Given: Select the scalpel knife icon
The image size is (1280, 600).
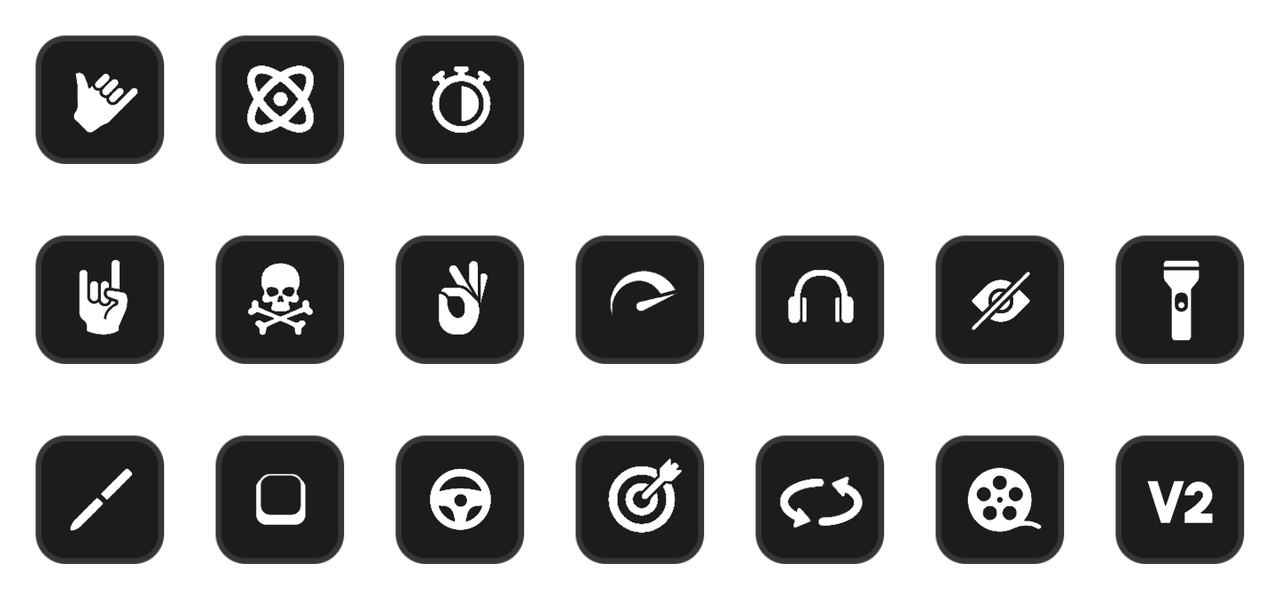Looking at the screenshot, I should [x=100, y=500].
